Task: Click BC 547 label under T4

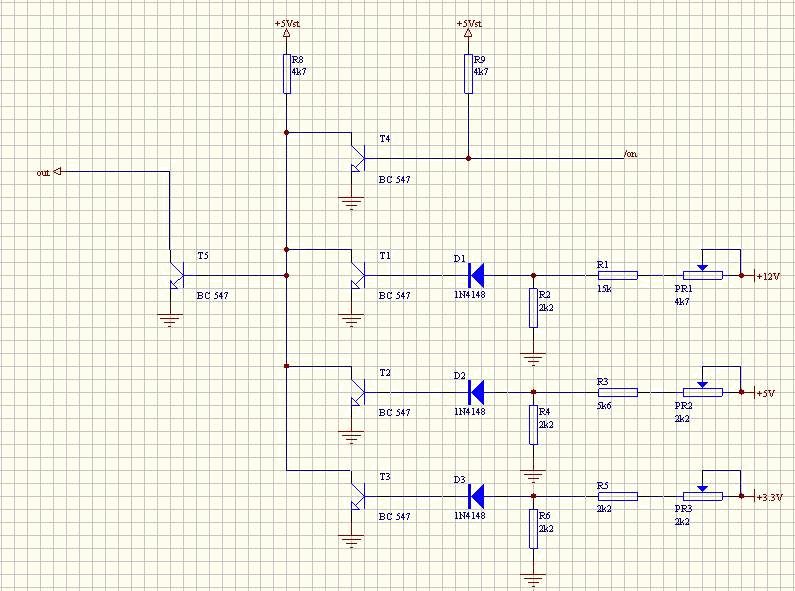Action: coord(394,179)
